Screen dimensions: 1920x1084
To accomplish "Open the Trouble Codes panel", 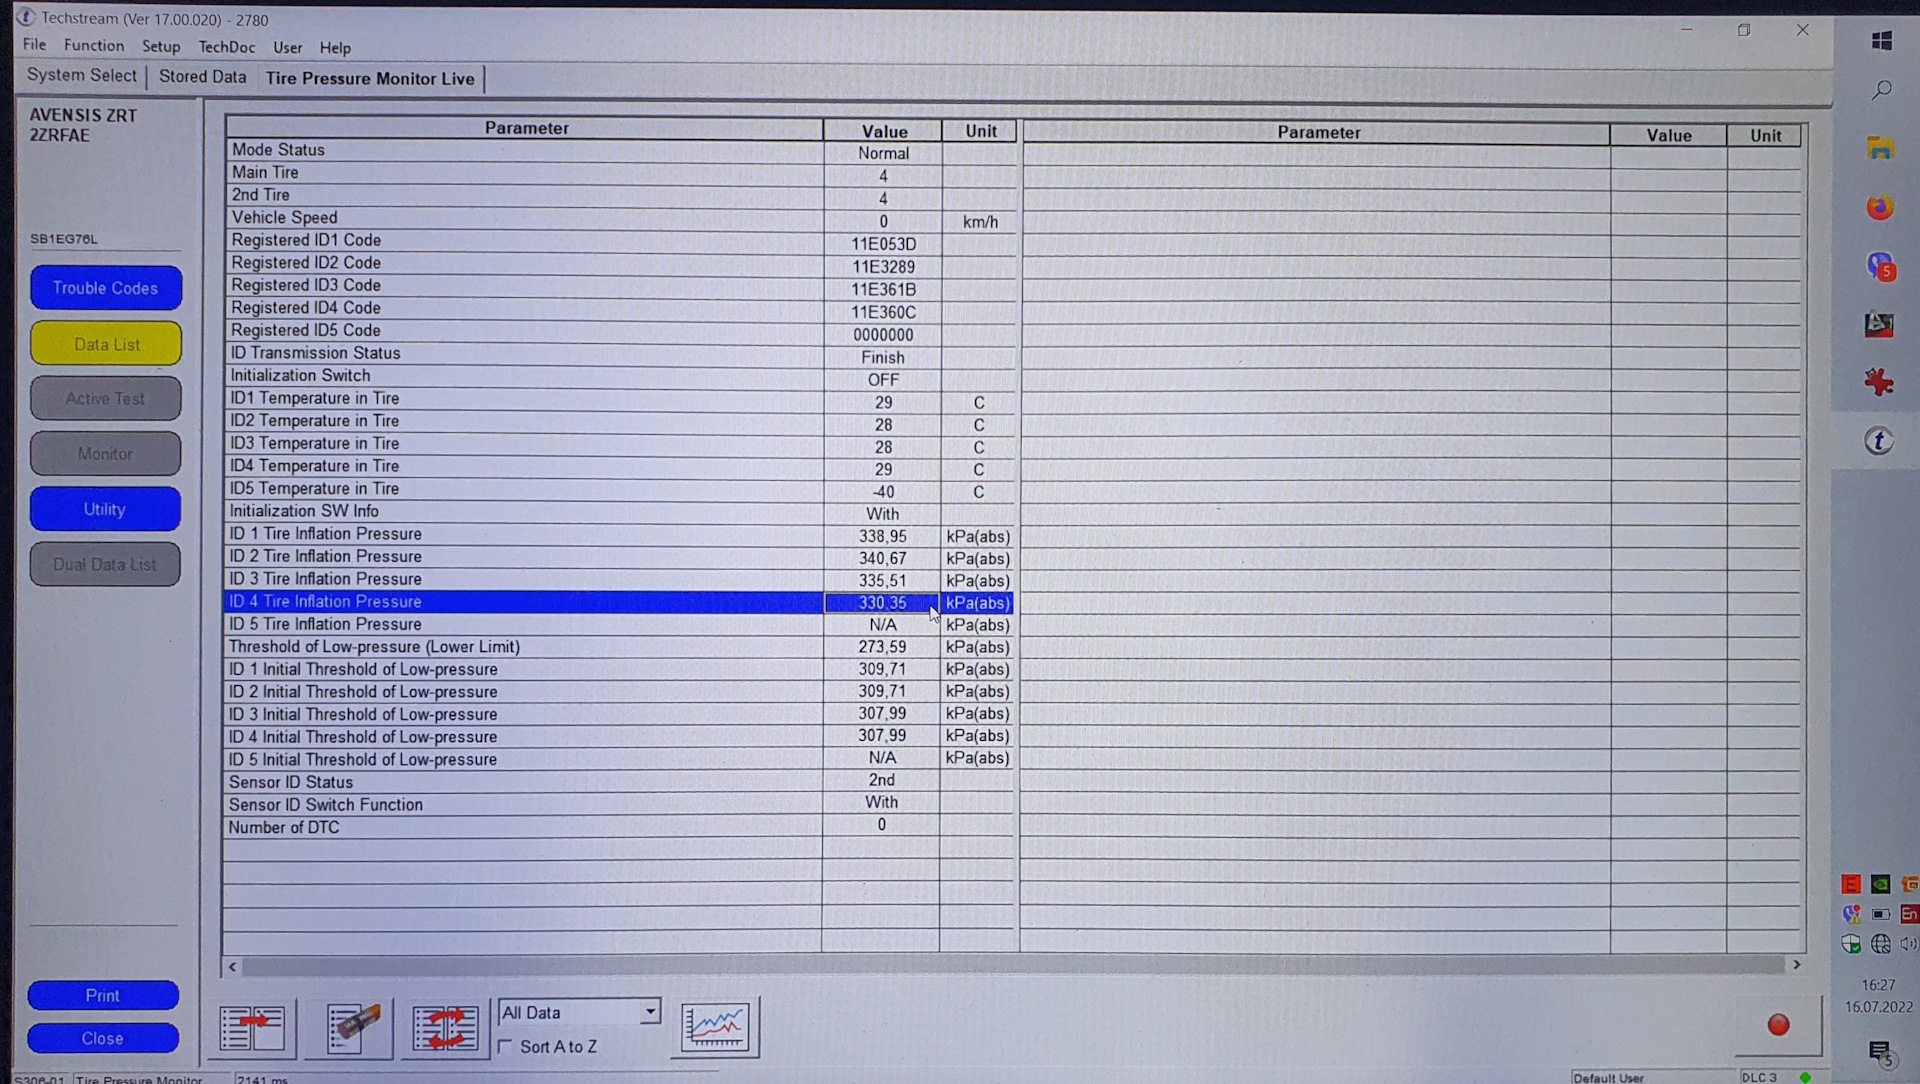I will (x=104, y=287).
